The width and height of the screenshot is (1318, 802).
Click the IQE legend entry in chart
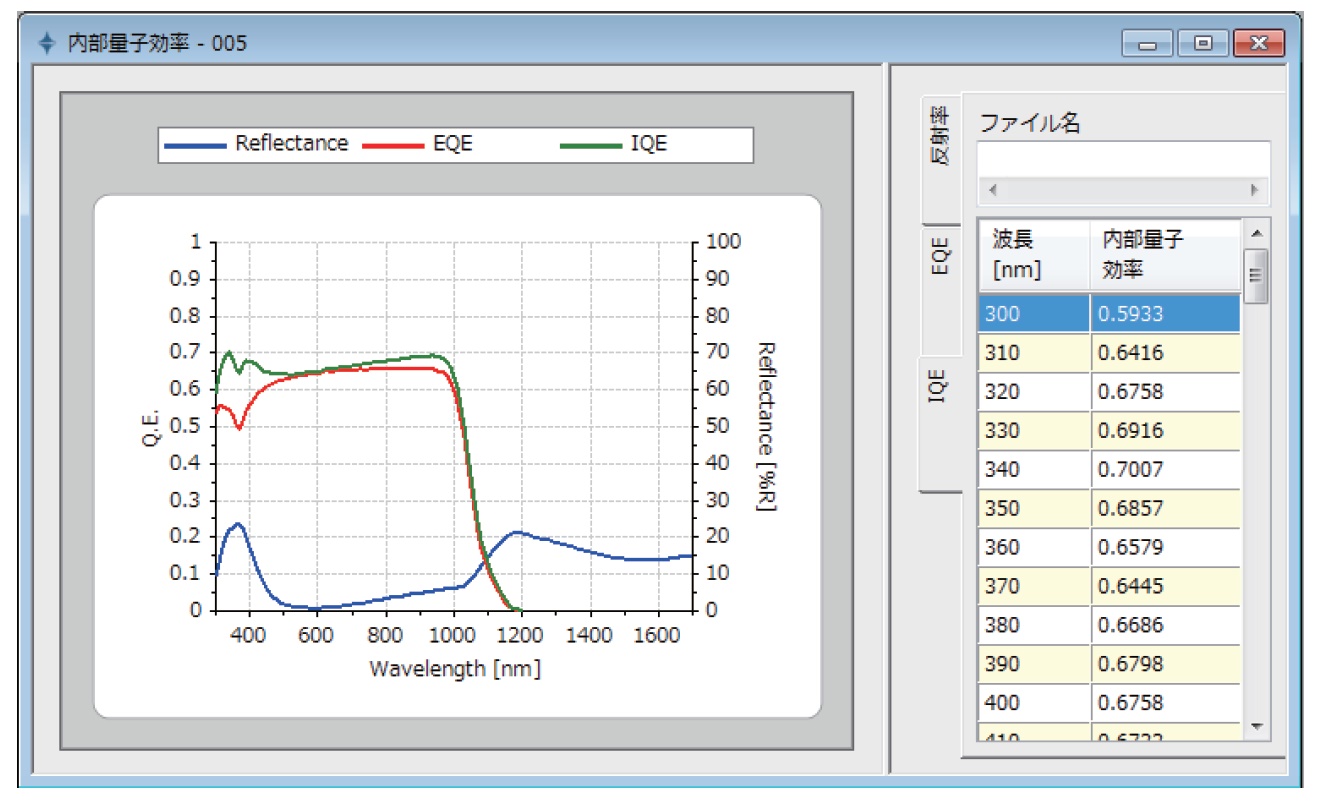pos(613,144)
